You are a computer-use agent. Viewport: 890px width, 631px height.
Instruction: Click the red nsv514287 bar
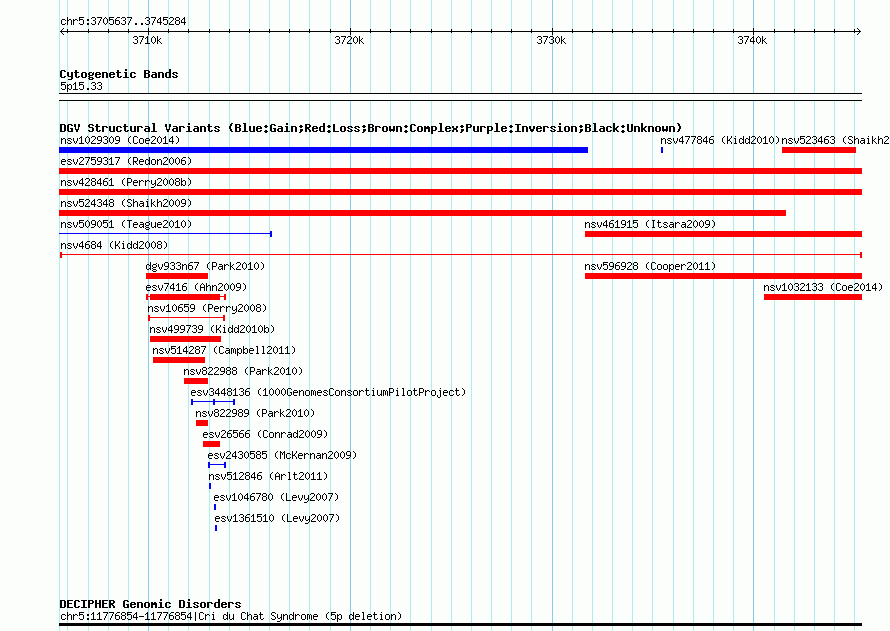click(179, 360)
